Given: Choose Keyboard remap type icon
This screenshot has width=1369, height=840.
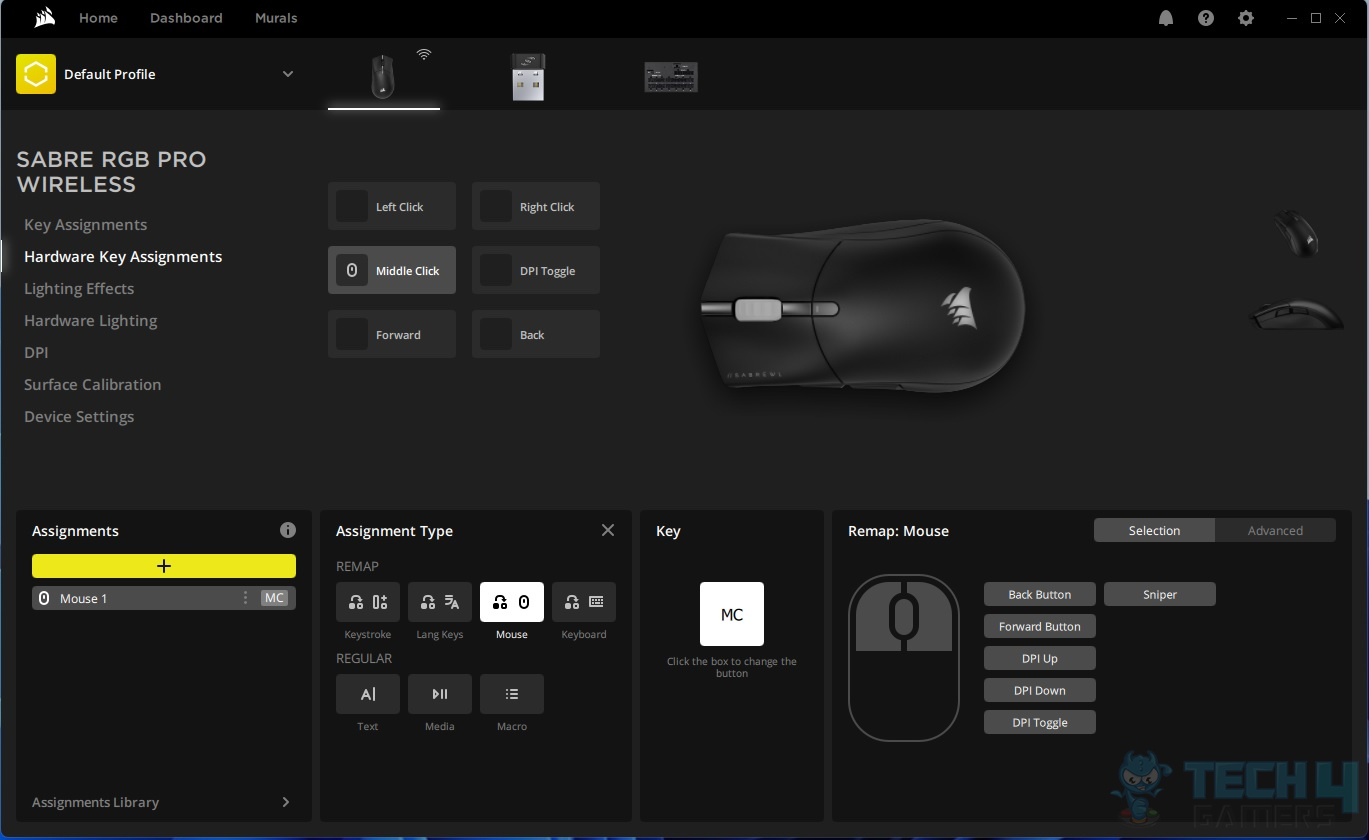Looking at the screenshot, I should [x=584, y=602].
